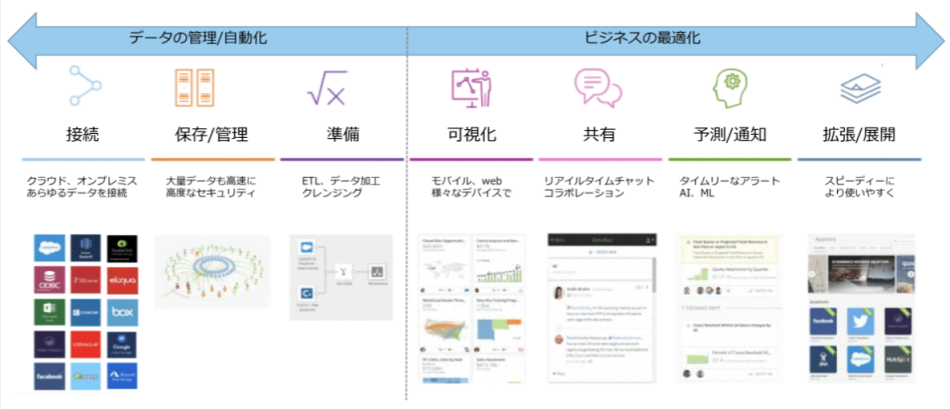Viewport: 950px width, 409px height.
Task: Select the red Oracle connector tile
Action: coord(86,343)
